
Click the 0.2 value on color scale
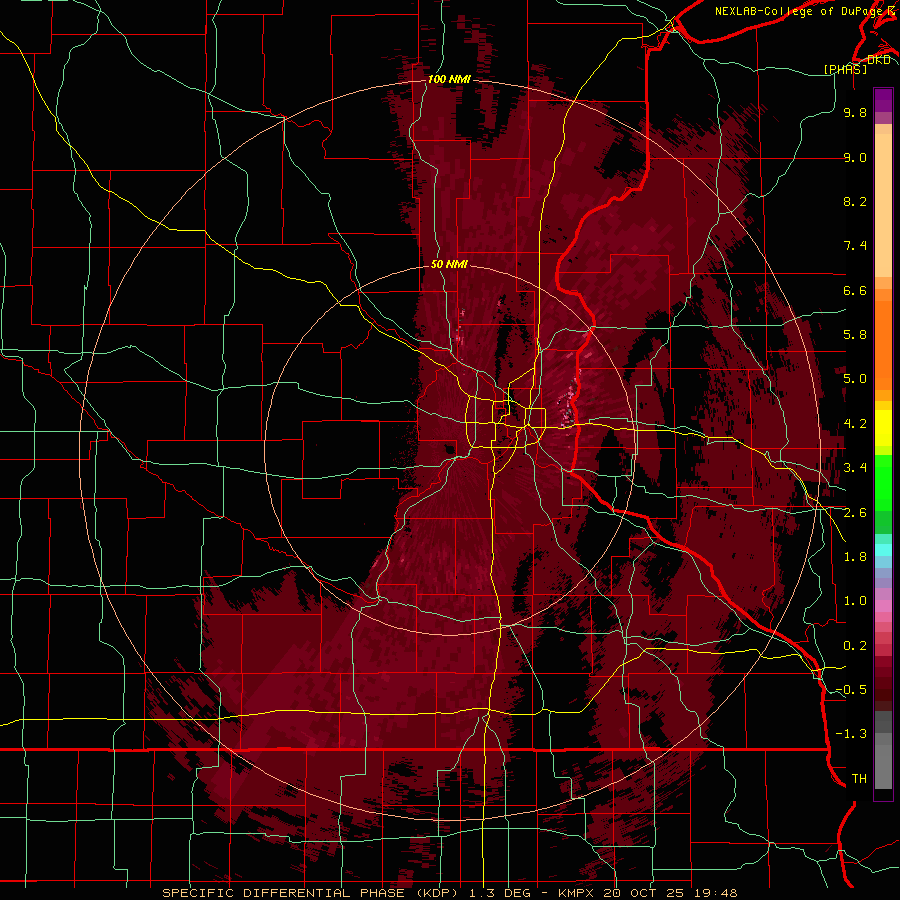pos(855,646)
